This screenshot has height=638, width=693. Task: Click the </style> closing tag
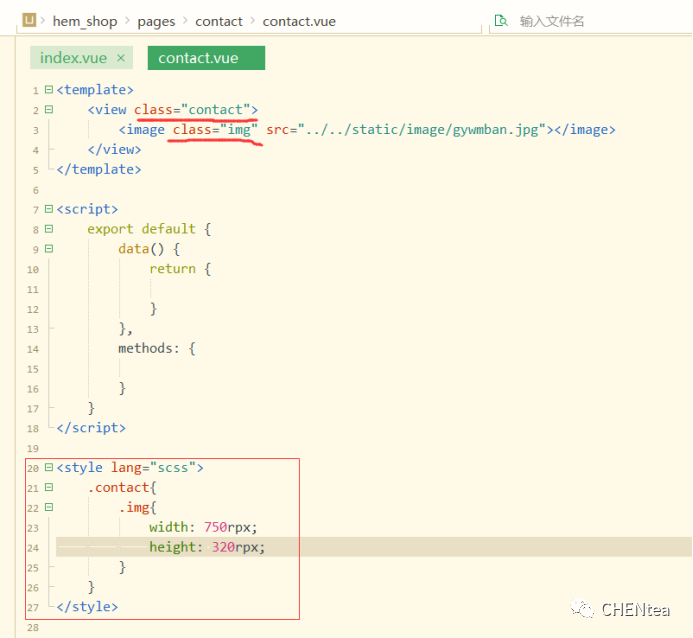click(87, 607)
